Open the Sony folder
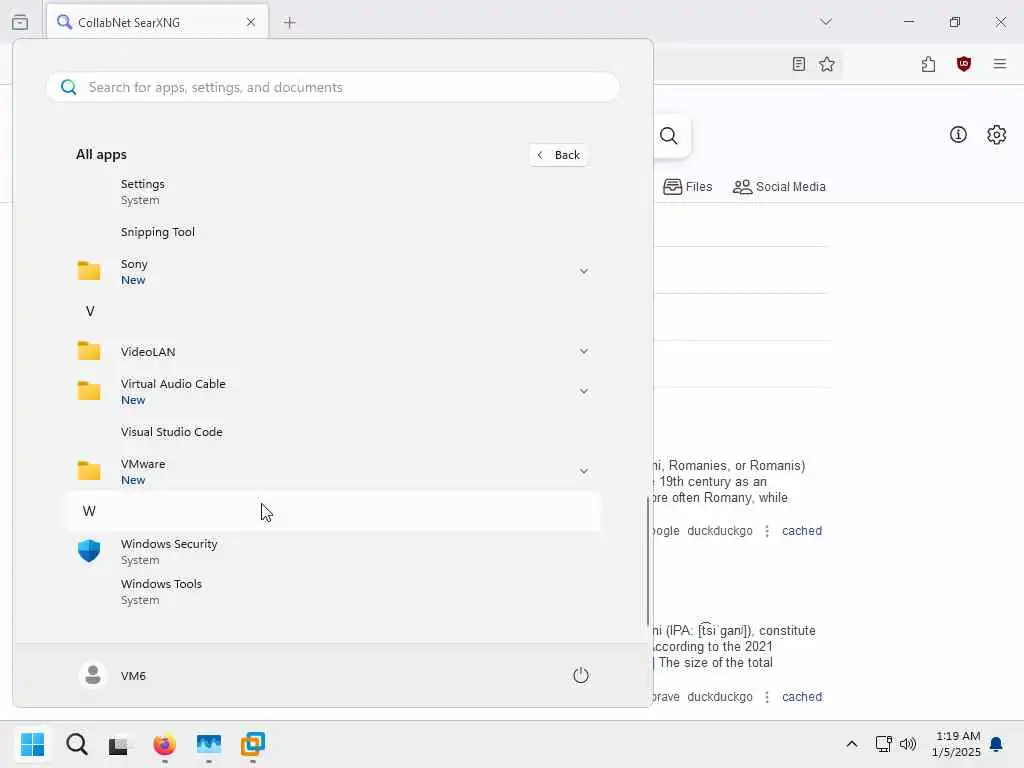 coord(333,272)
